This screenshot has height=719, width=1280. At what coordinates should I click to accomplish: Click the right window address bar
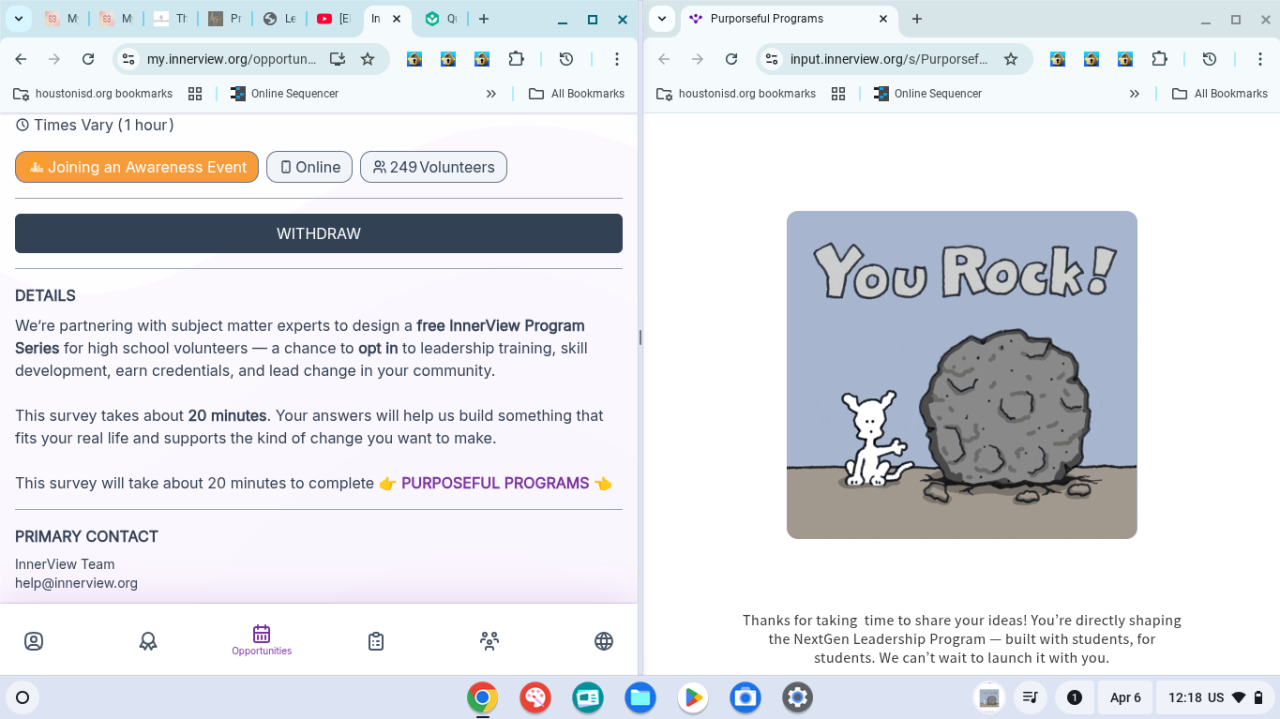tap(889, 59)
